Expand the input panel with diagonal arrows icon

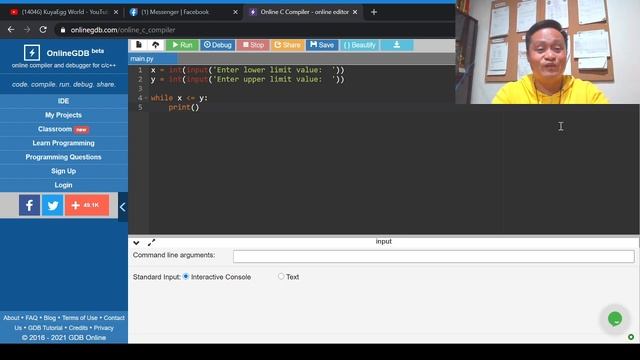click(151, 242)
